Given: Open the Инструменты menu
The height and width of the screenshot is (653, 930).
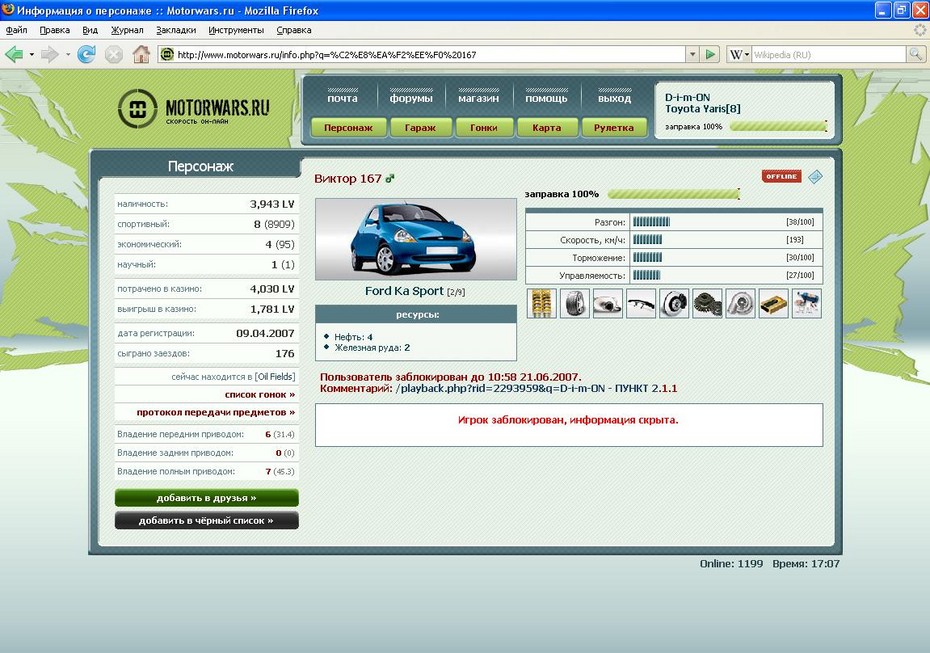Looking at the screenshot, I should point(236,30).
